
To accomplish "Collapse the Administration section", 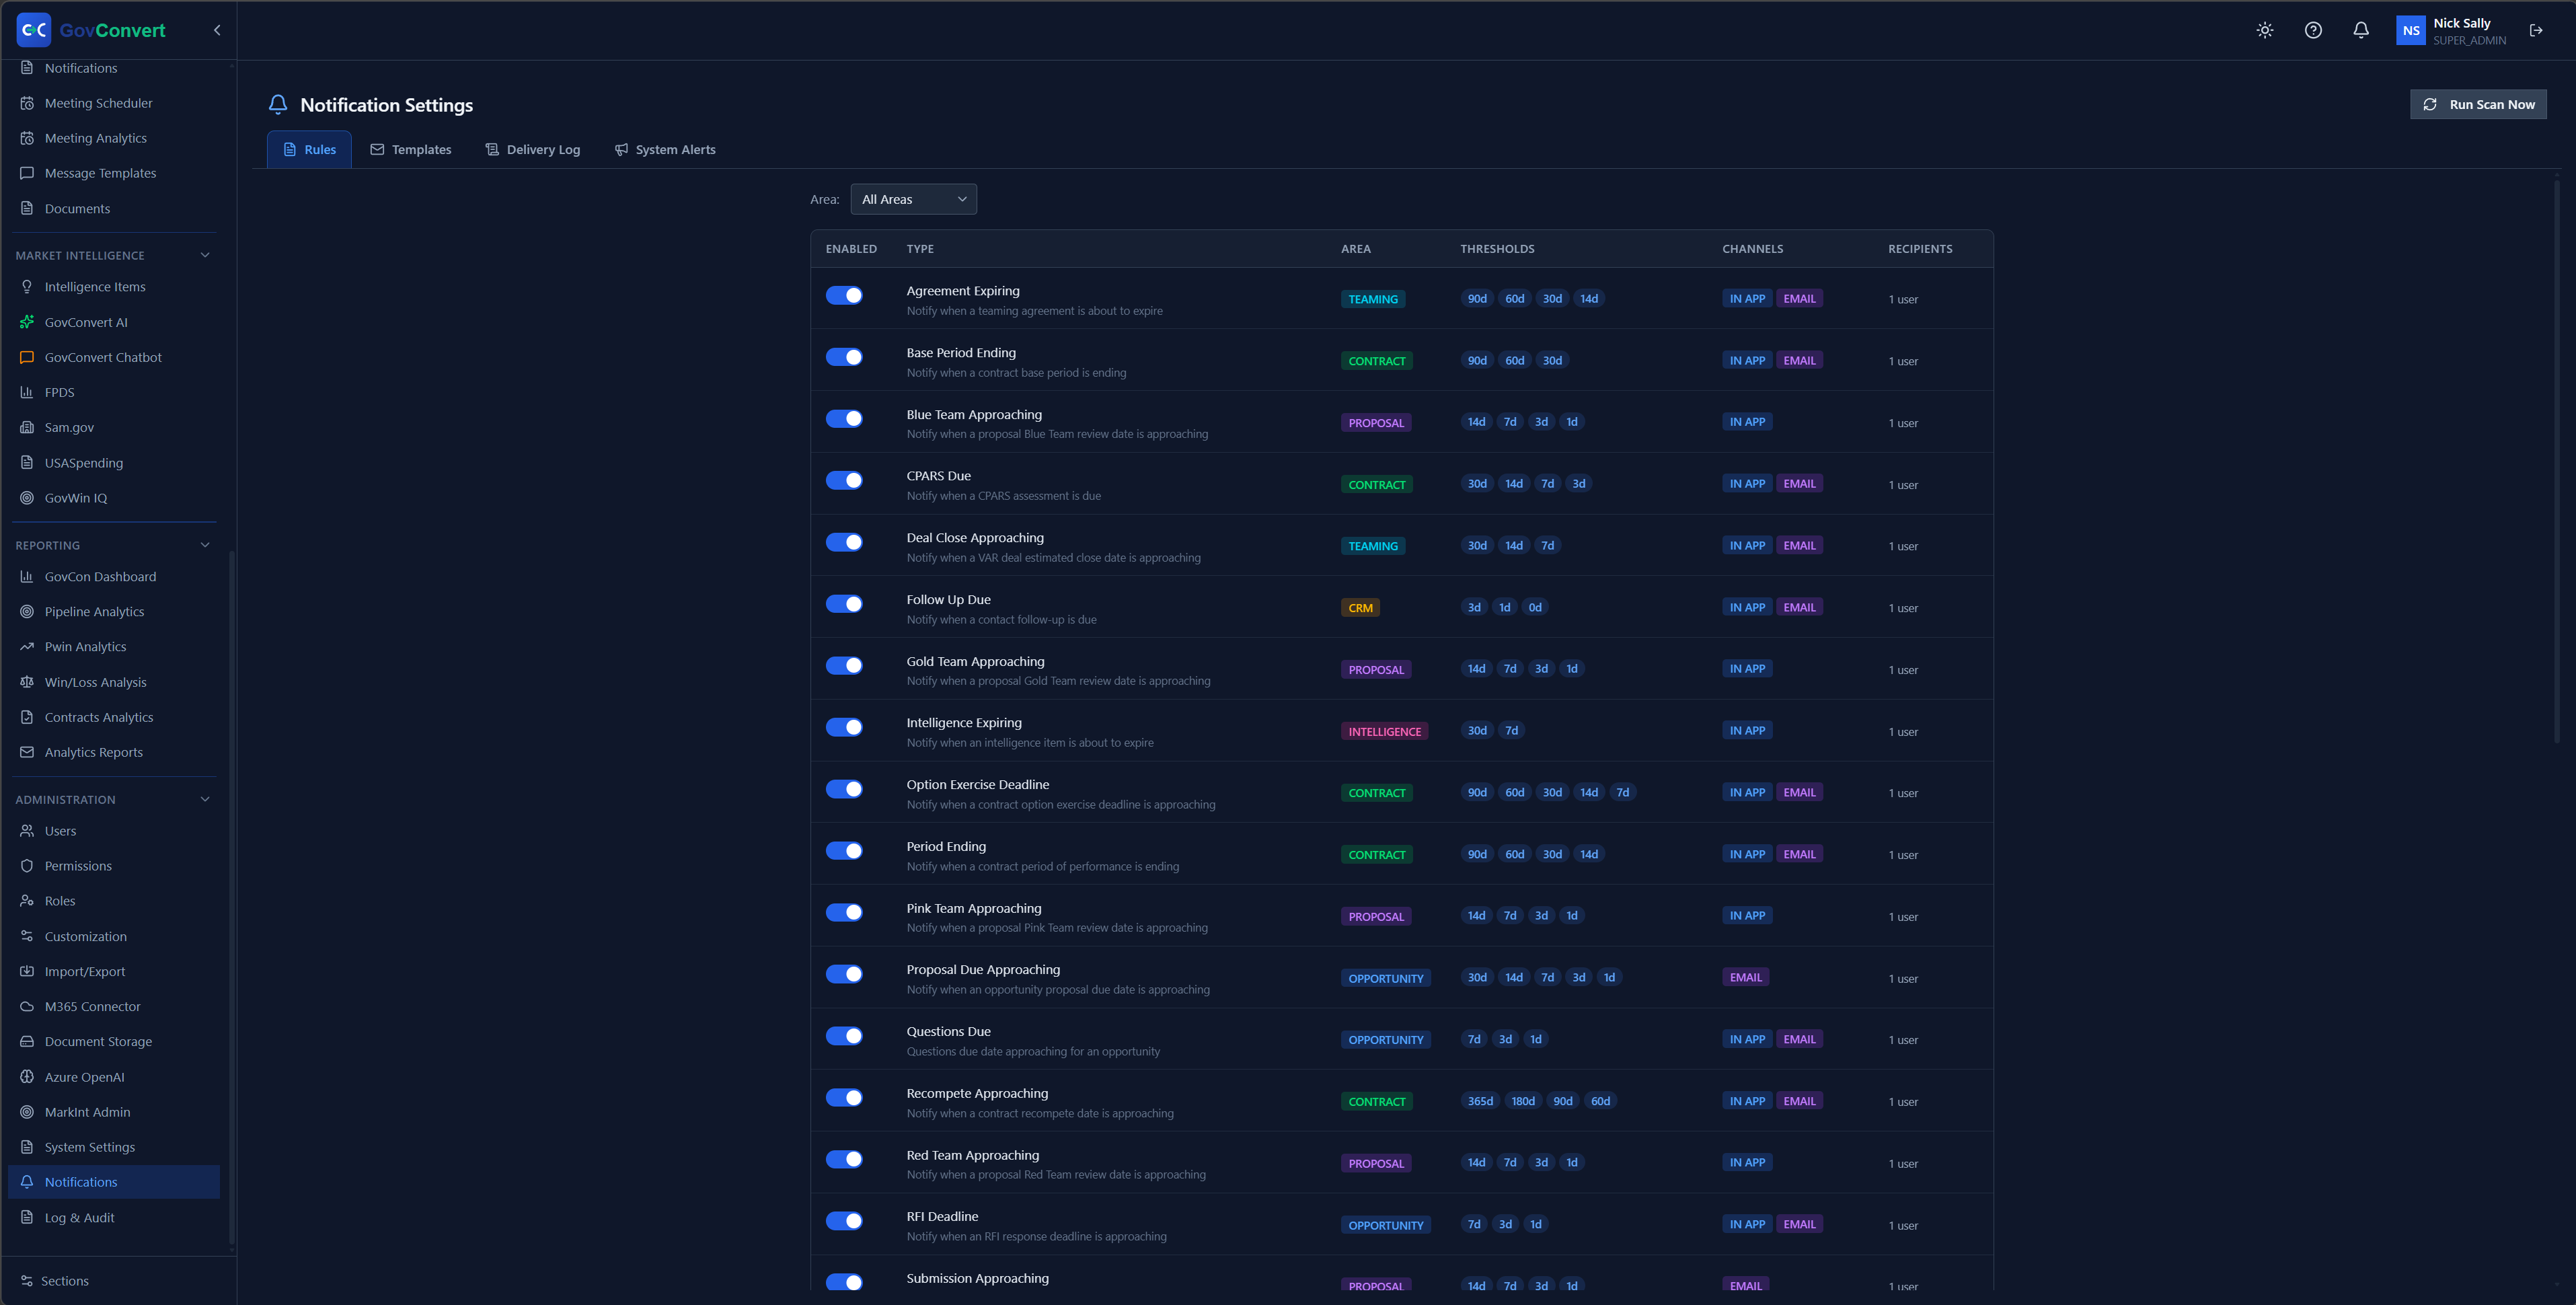I will [x=205, y=799].
